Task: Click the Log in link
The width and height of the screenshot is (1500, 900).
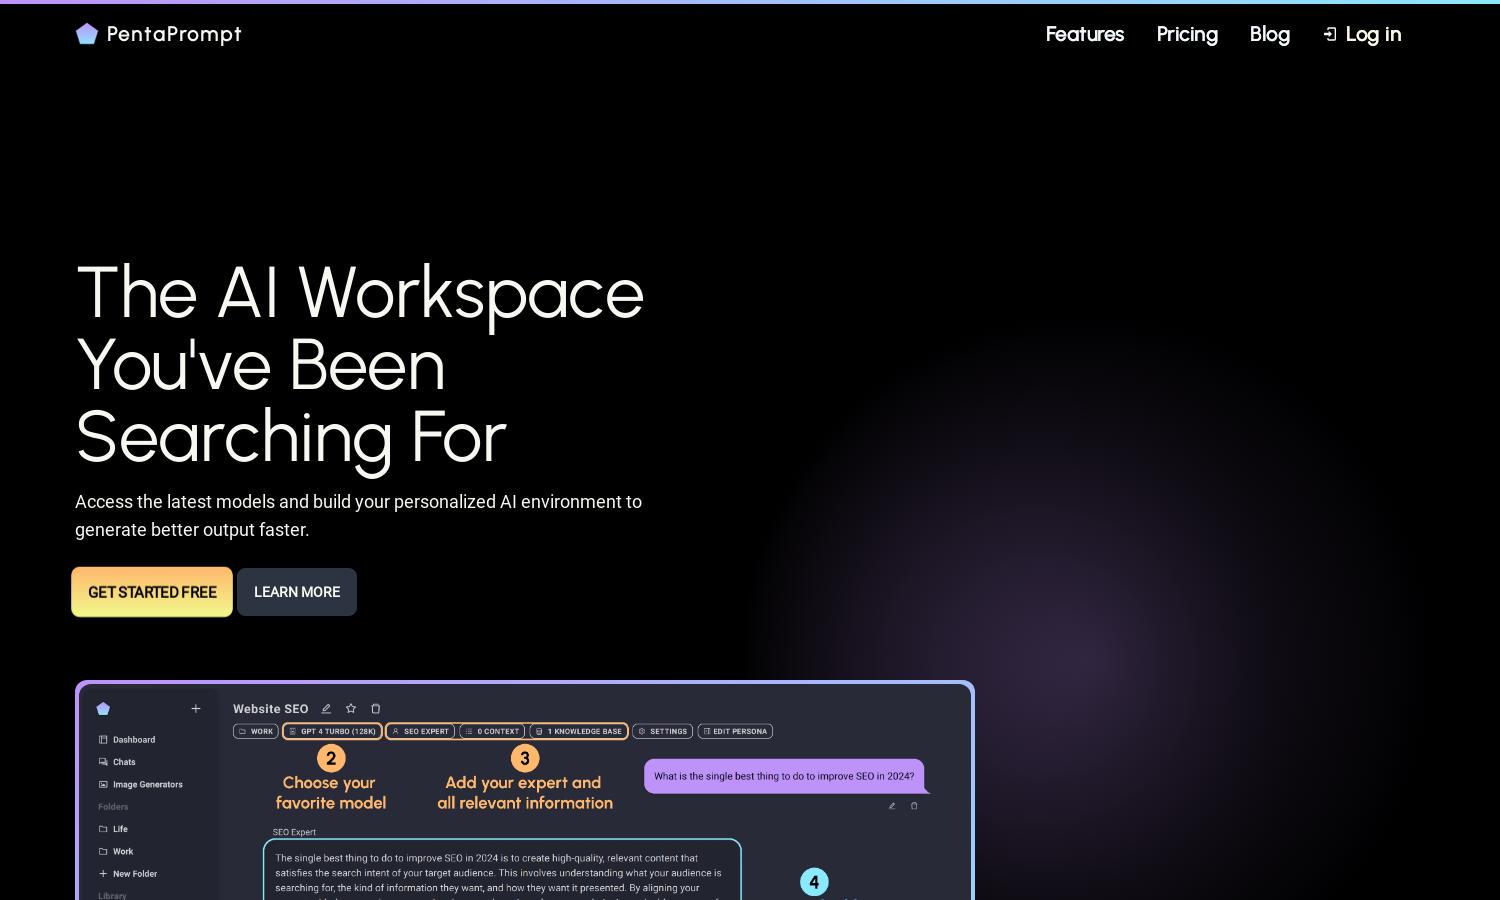Action: (1362, 34)
